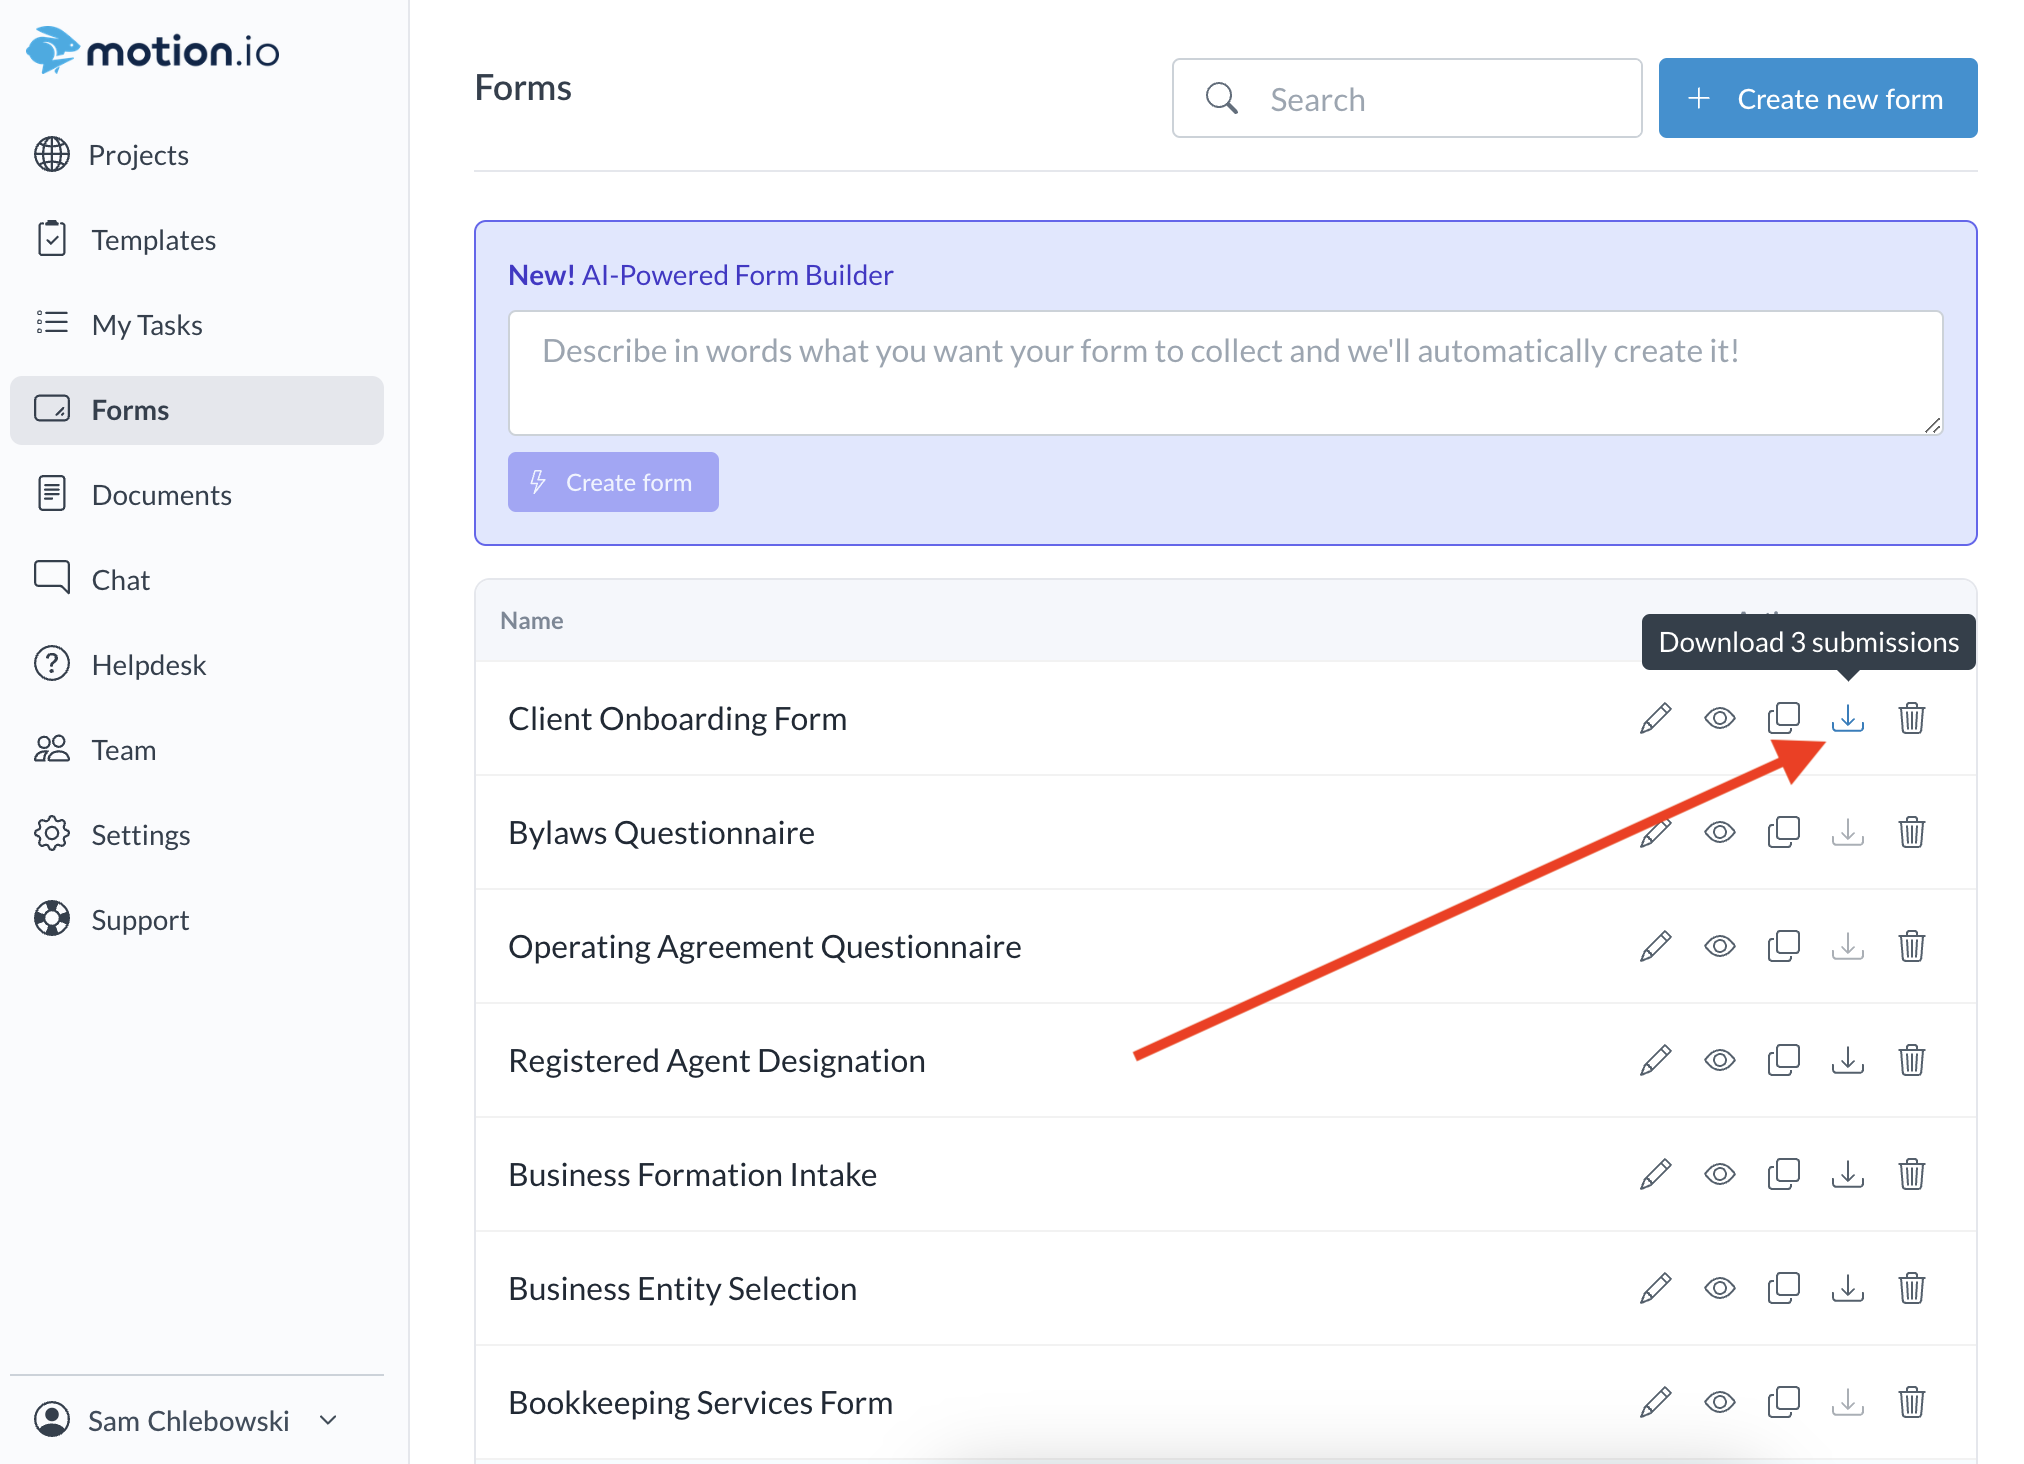2024x1464 pixels.
Task: Duplicate the Operating Agreement Questionnaire form
Action: tap(1783, 946)
